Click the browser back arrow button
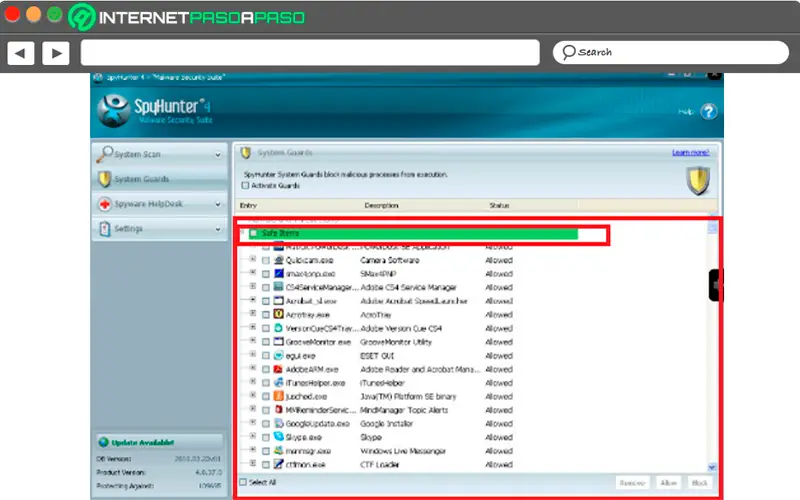Screen dimensions: 800x500 (x=20, y=53)
